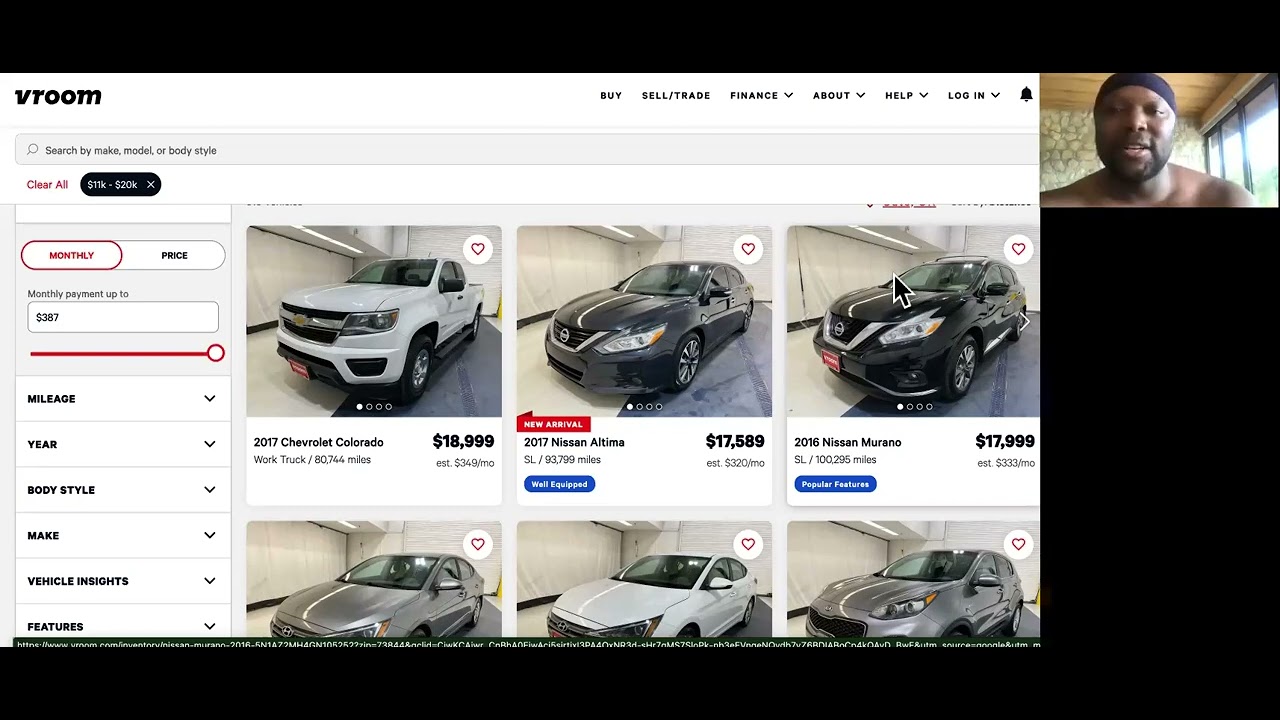The width and height of the screenshot is (1280, 720).
Task: Expand the Body Style filter
Action: coord(122,490)
